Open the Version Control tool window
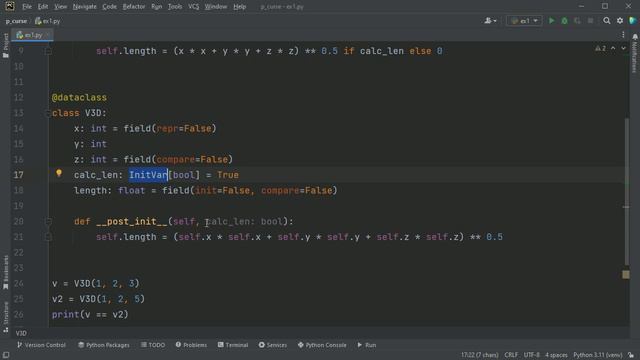This screenshot has height=360, width=640. [x=41, y=345]
